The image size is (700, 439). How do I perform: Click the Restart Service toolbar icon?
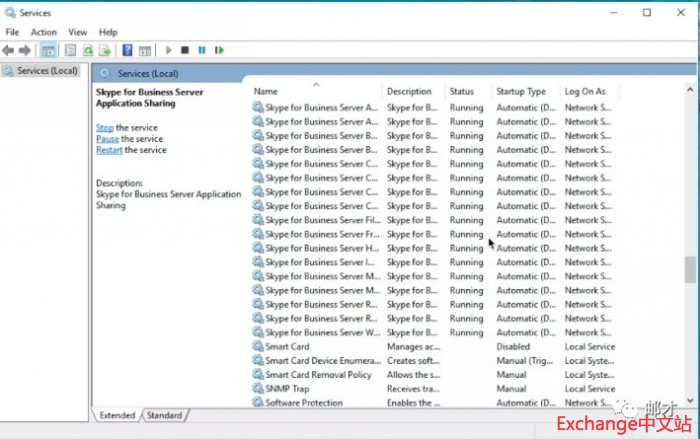[x=219, y=50]
